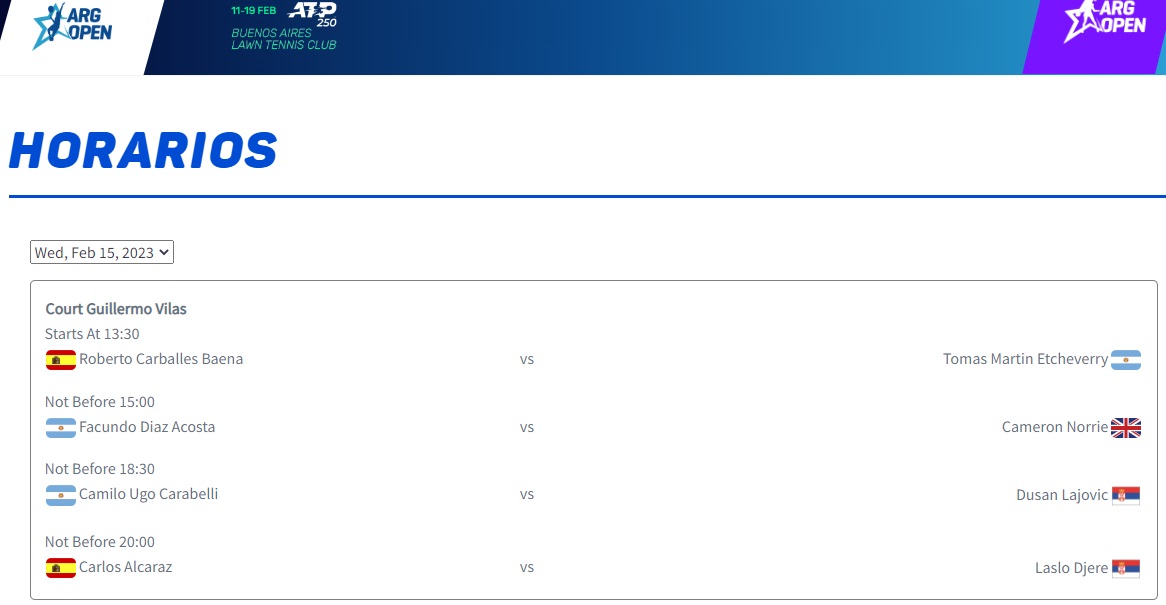Select player name Cameron Norrie
Screen dimensions: 1166x605
coord(1054,427)
